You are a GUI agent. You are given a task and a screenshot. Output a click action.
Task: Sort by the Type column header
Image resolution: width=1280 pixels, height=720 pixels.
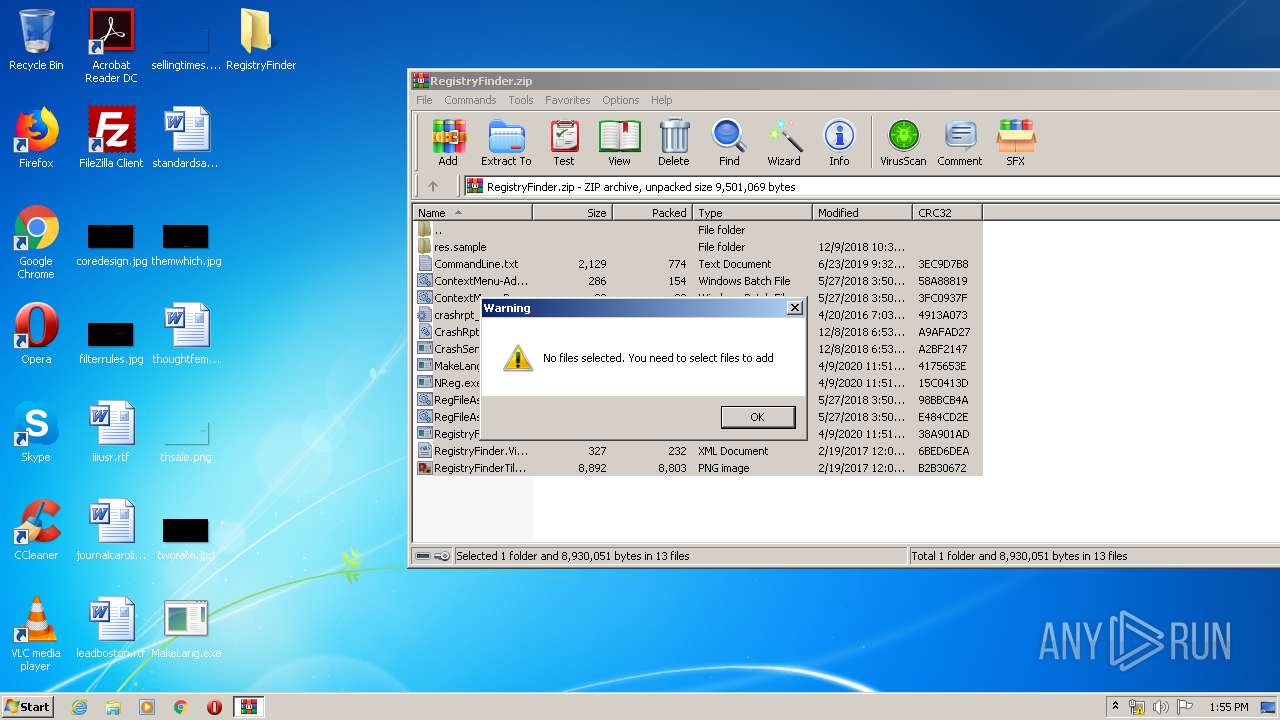[x=752, y=212]
